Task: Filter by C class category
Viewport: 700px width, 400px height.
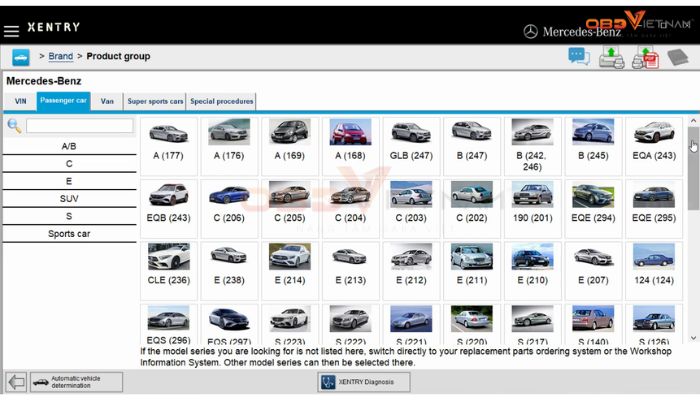Action: tap(69, 164)
